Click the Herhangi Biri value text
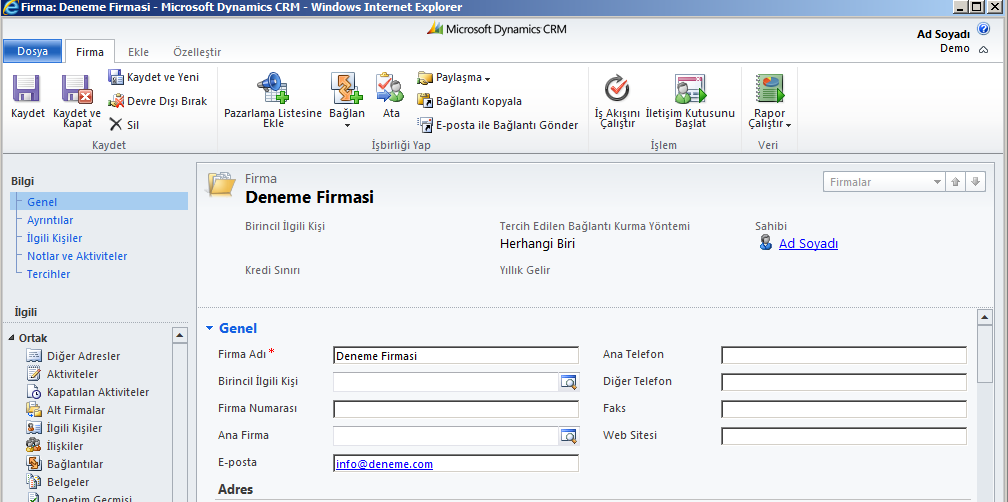This screenshot has height=502, width=1008. (537, 244)
